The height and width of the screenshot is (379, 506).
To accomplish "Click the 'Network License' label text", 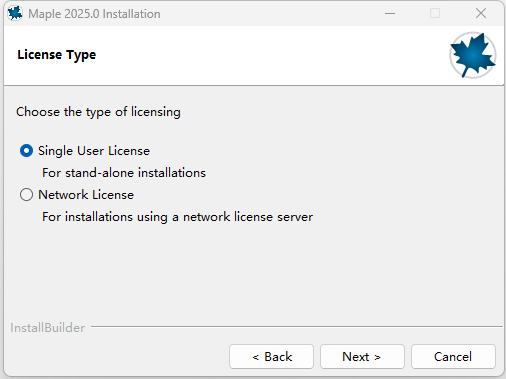I will tap(86, 195).
